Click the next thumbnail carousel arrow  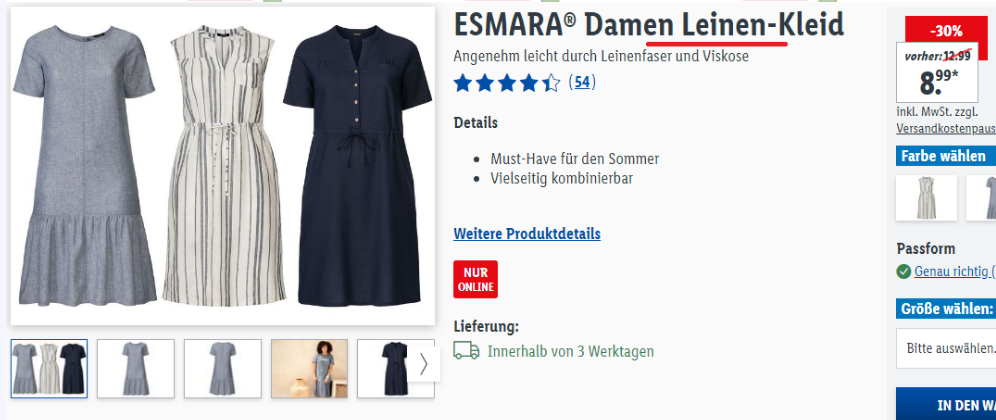(424, 364)
